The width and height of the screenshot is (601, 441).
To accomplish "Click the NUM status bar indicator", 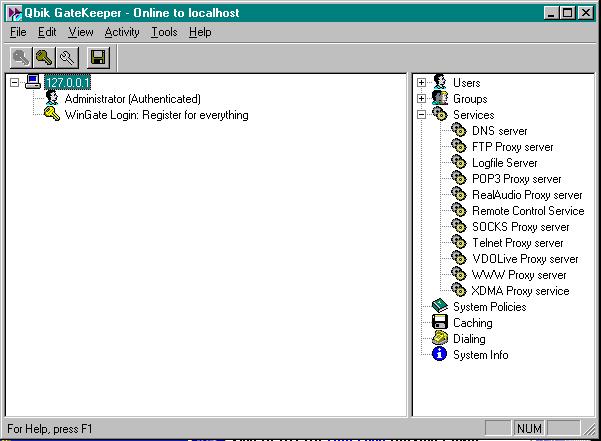I will tap(529, 428).
